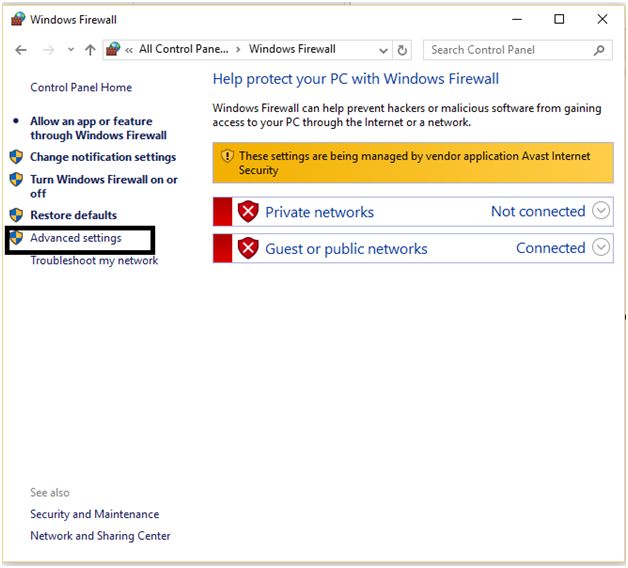The image size is (628, 568).
Task: Click the Windows Firewall breadcrumb segment
Action: [292, 49]
